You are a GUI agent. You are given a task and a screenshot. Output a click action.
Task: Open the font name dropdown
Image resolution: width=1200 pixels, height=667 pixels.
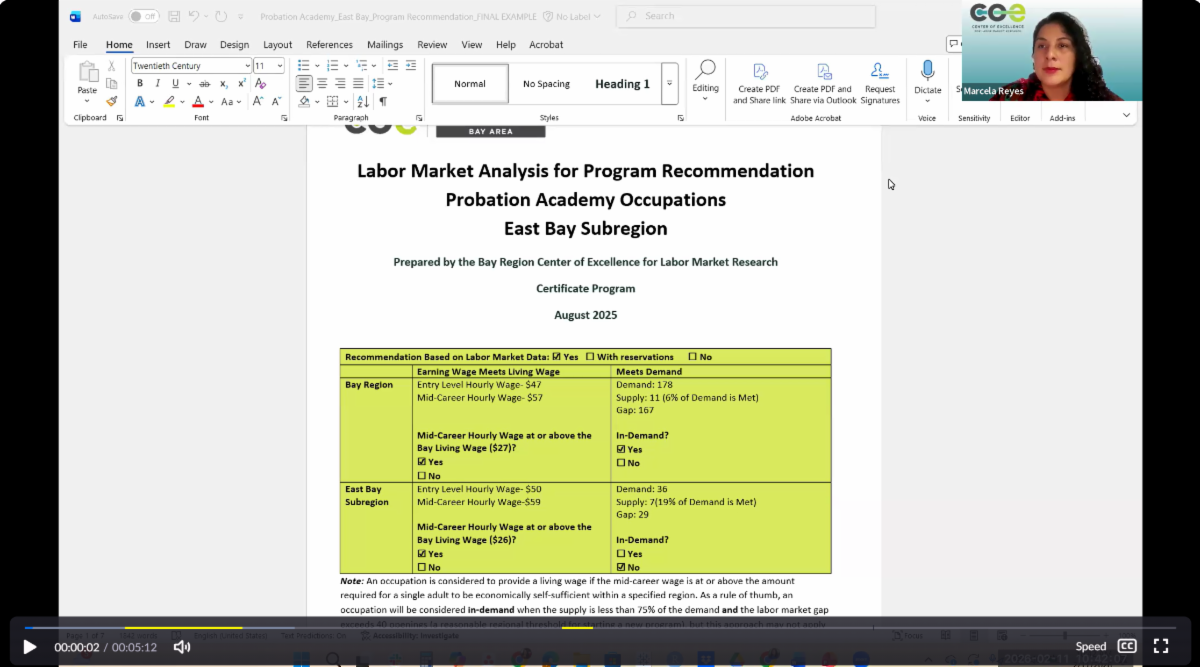[x=247, y=66]
